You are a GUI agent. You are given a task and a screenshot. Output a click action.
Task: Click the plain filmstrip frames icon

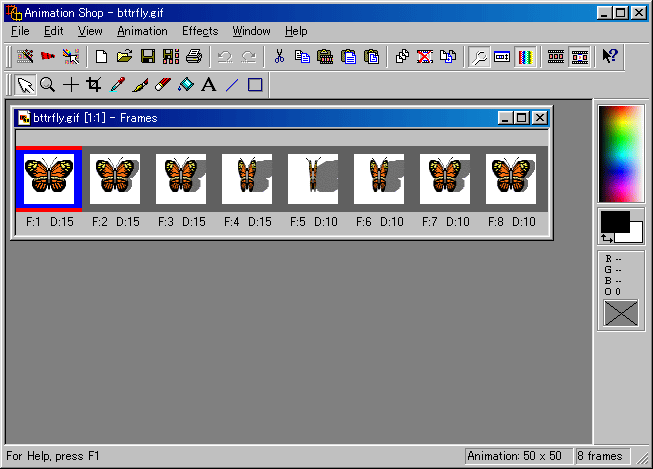556,56
